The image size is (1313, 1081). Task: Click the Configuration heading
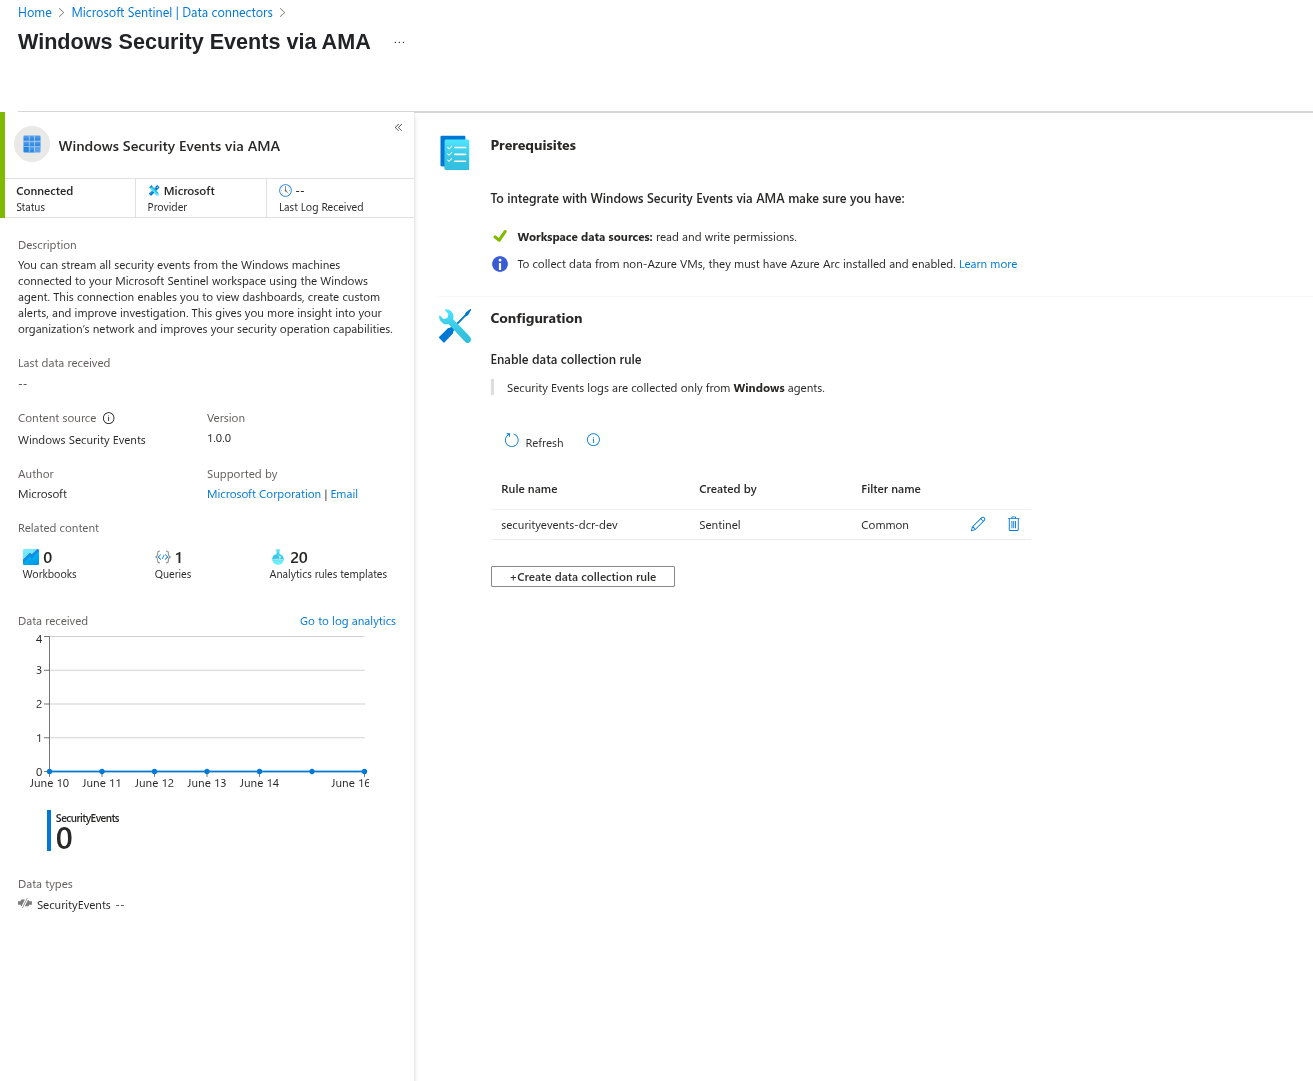[536, 318]
